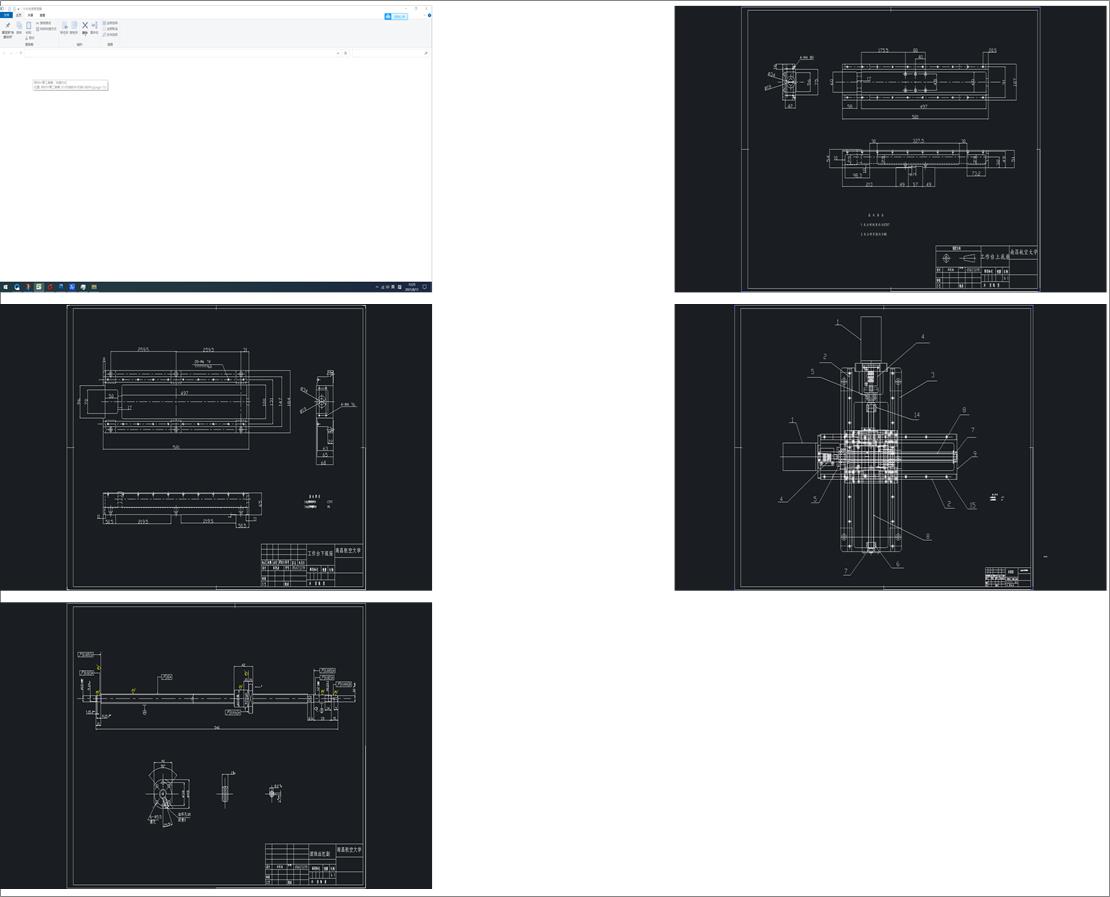Select the cross-slide assembly drawing thumbnail

pyautogui.click(x=890, y=447)
